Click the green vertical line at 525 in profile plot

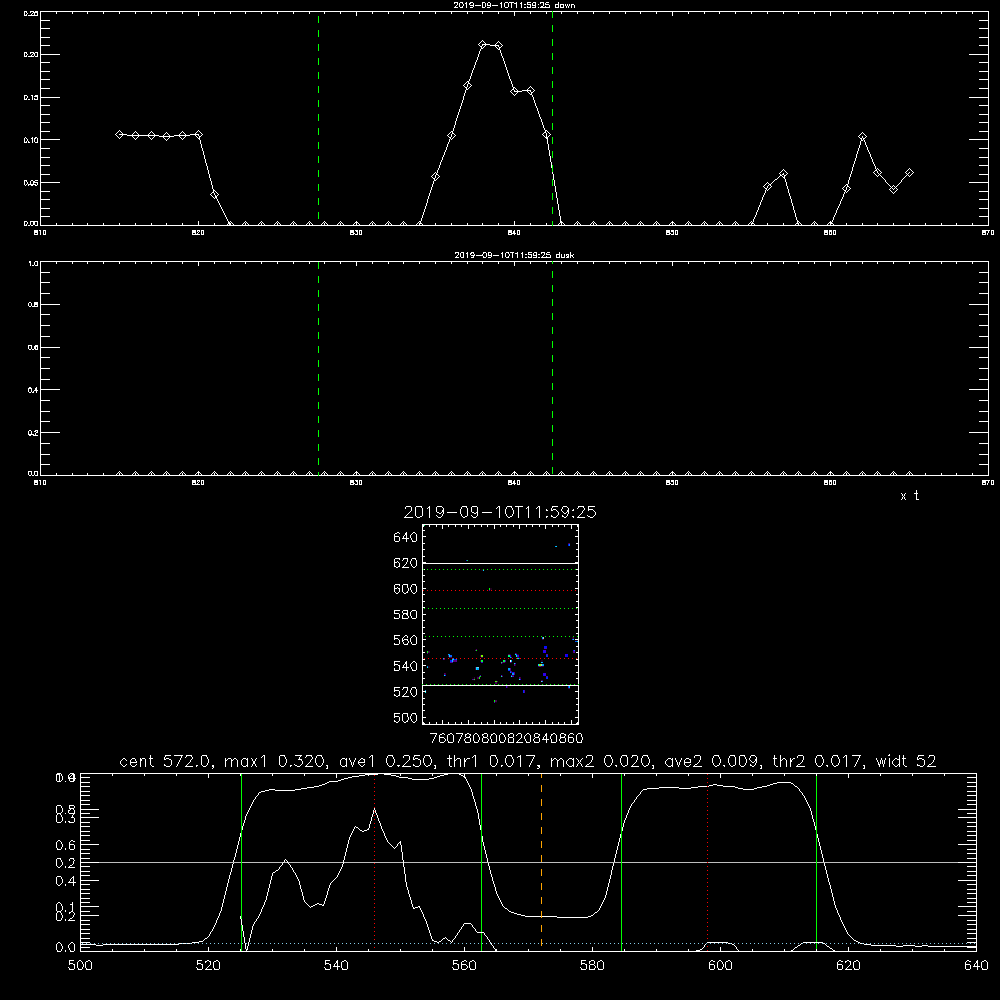242,861
